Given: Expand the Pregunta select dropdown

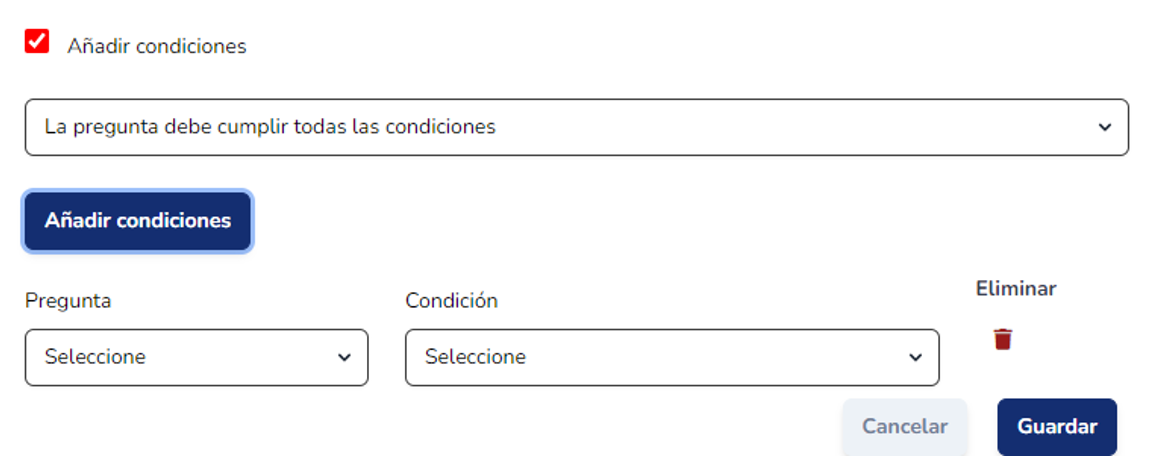Looking at the screenshot, I should [196, 357].
